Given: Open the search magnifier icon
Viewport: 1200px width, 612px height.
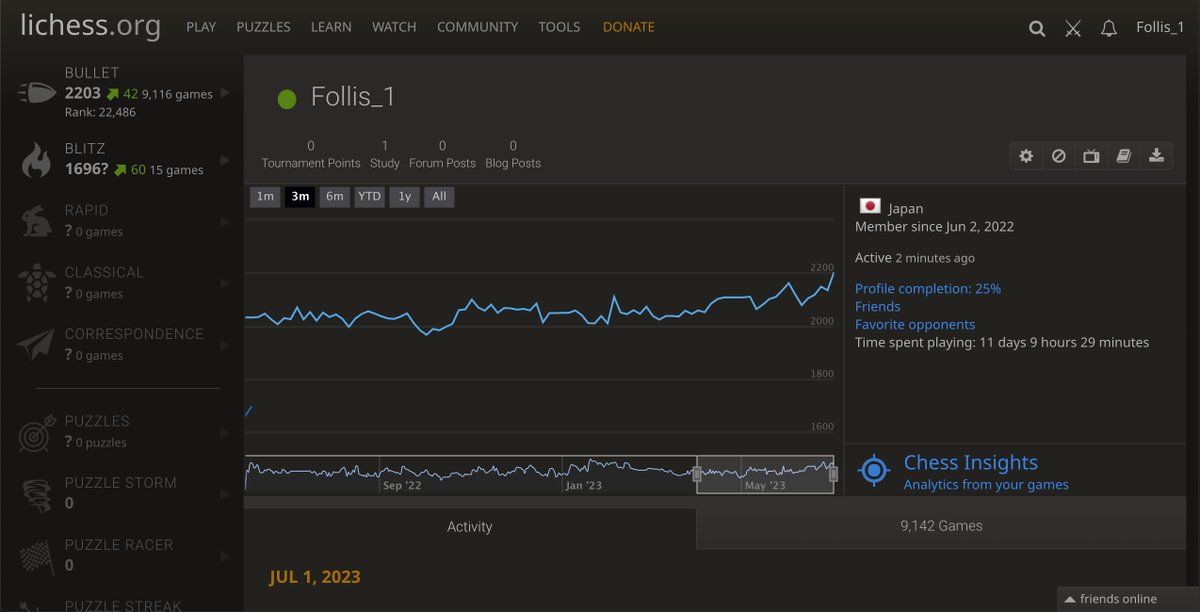Looking at the screenshot, I should 1037,28.
